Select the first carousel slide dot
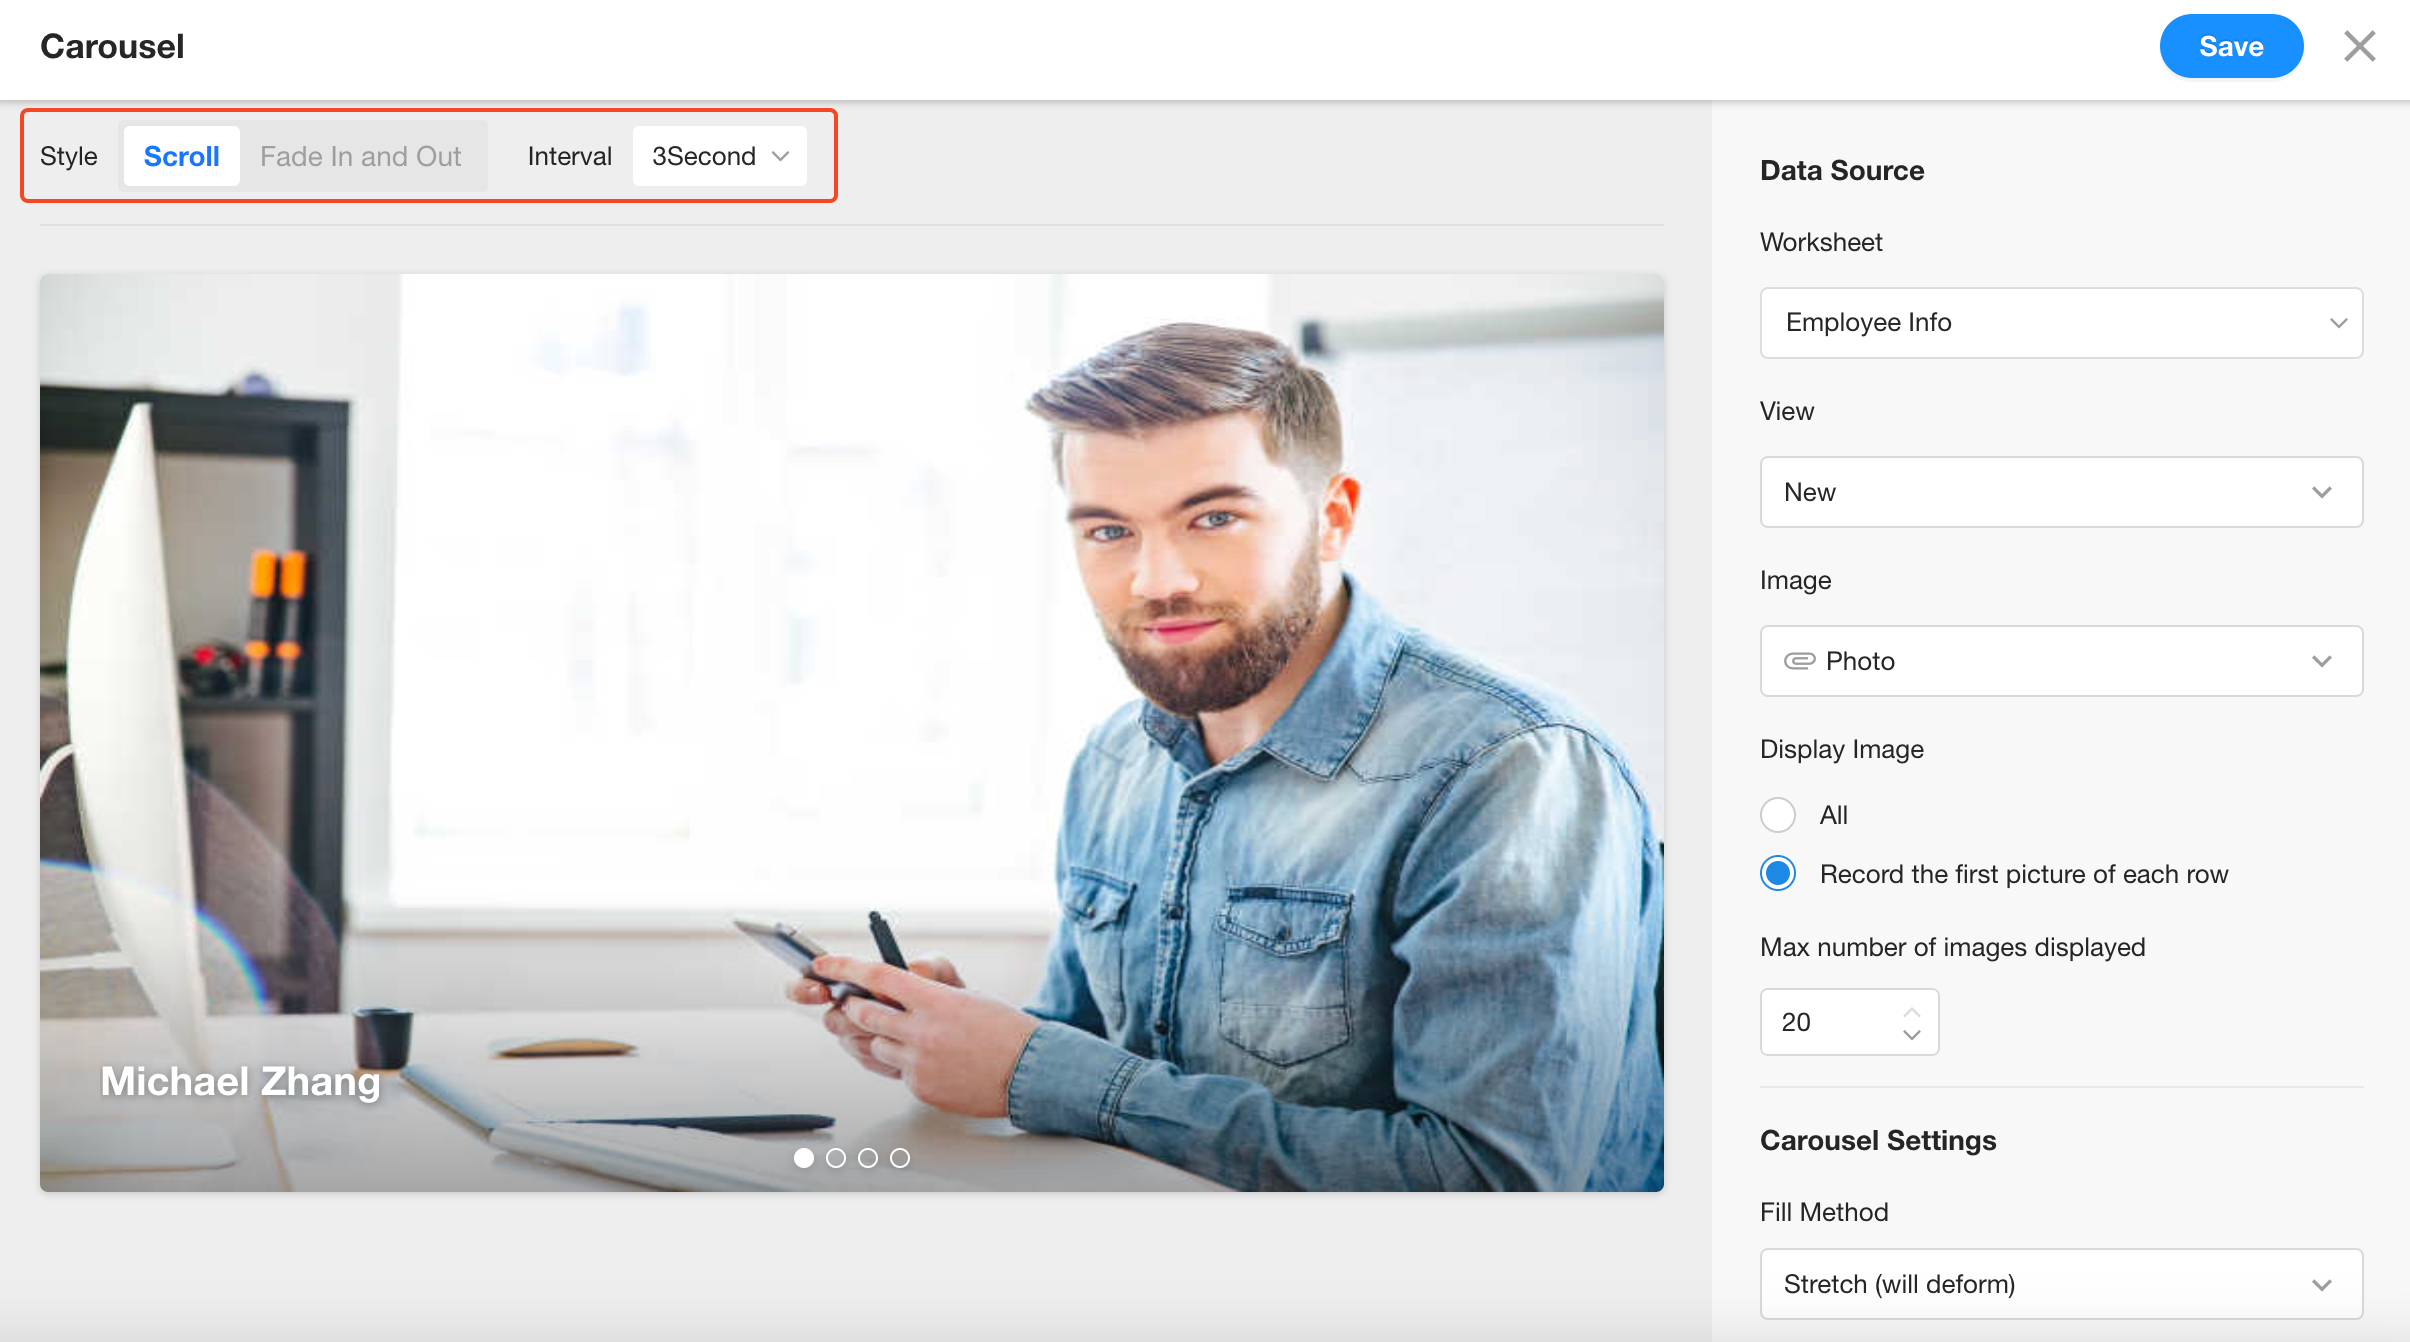Image resolution: width=2410 pixels, height=1342 pixels. point(804,1158)
